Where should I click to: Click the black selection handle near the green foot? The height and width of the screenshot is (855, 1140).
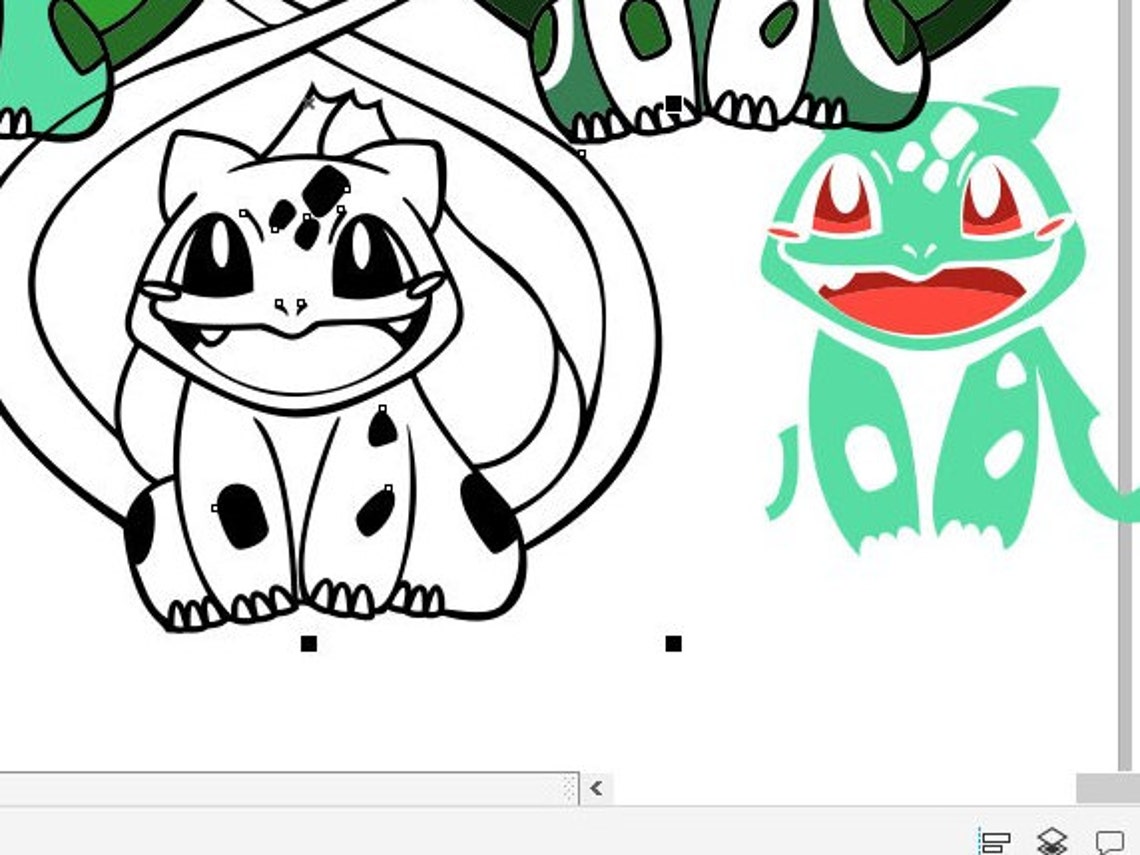(675, 102)
